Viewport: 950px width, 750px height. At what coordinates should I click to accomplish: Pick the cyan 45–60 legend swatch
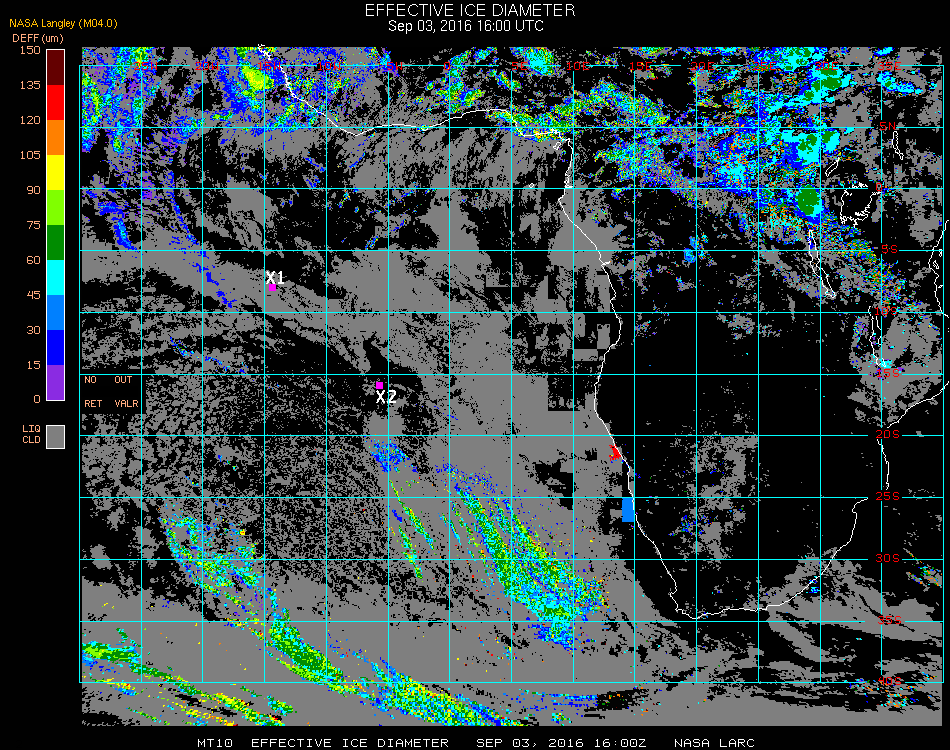click(56, 277)
